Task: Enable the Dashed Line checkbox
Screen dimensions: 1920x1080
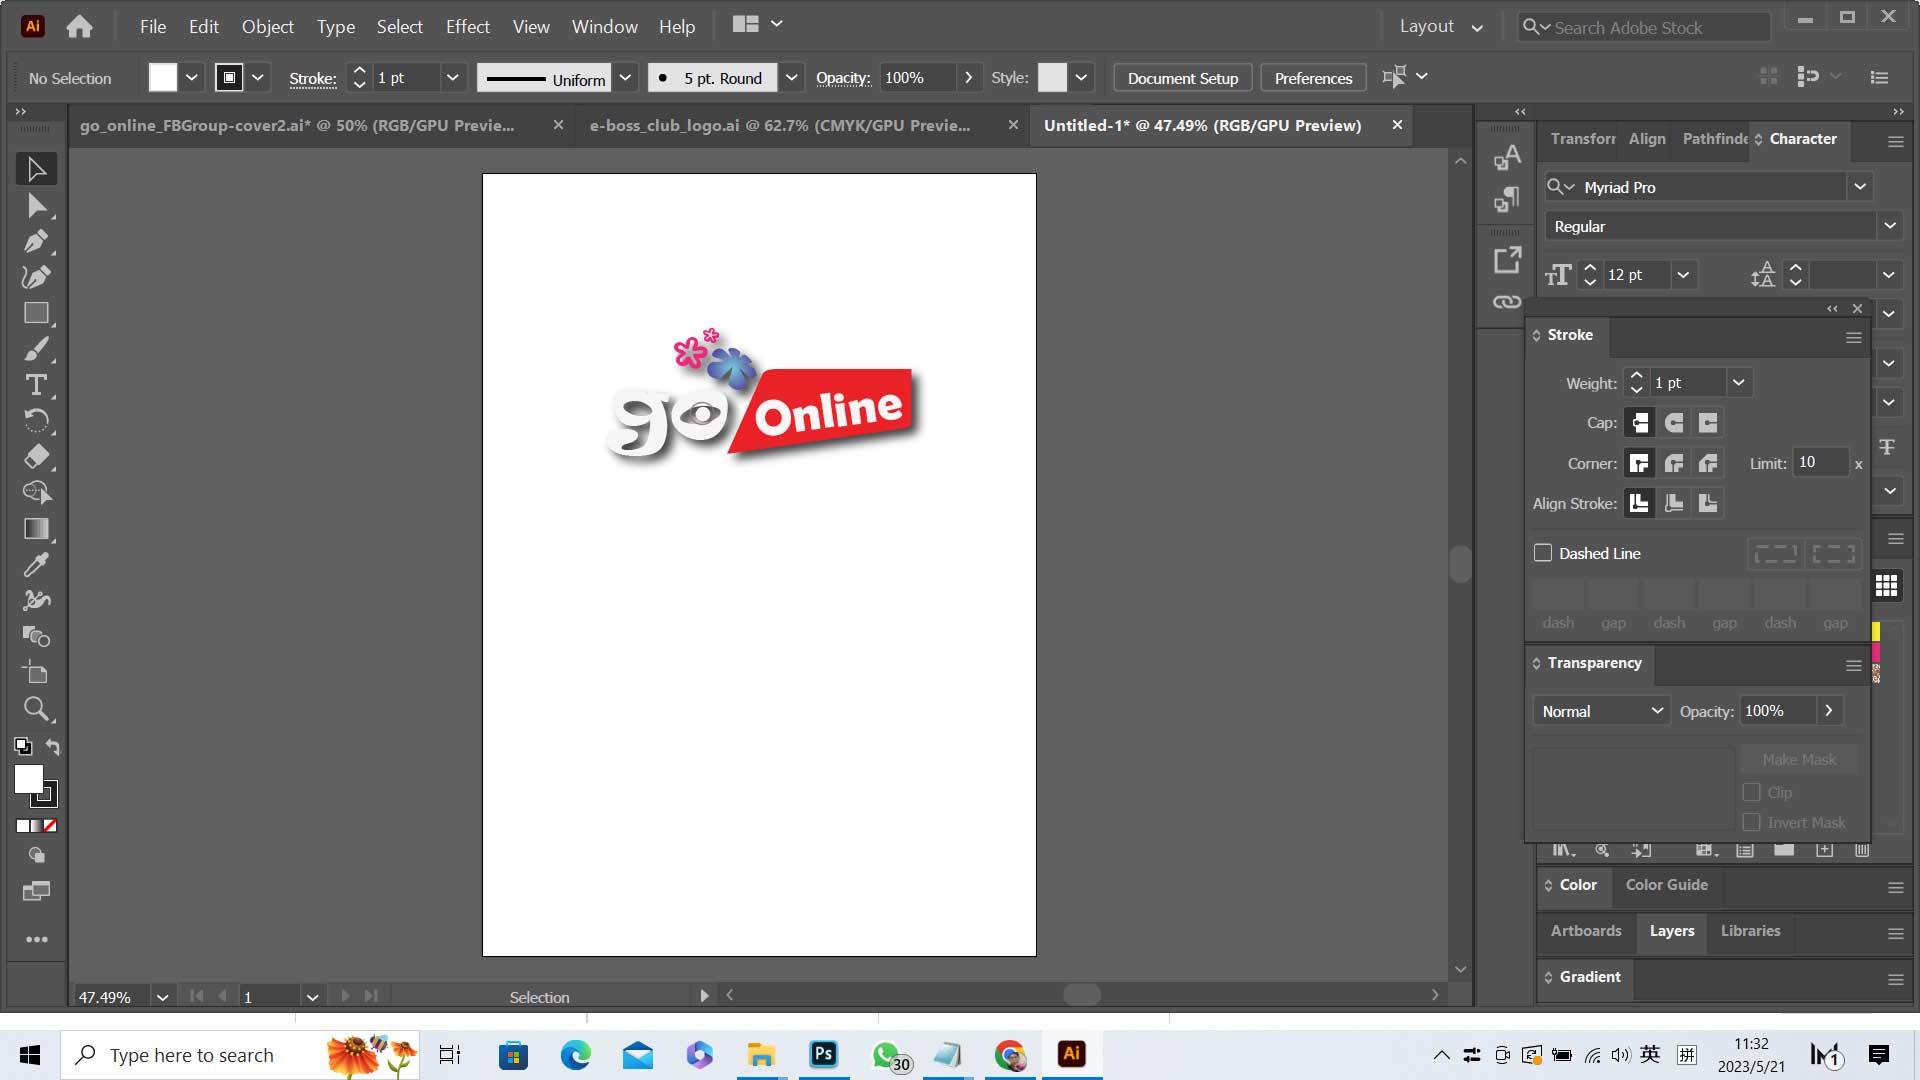Action: click(x=1543, y=553)
